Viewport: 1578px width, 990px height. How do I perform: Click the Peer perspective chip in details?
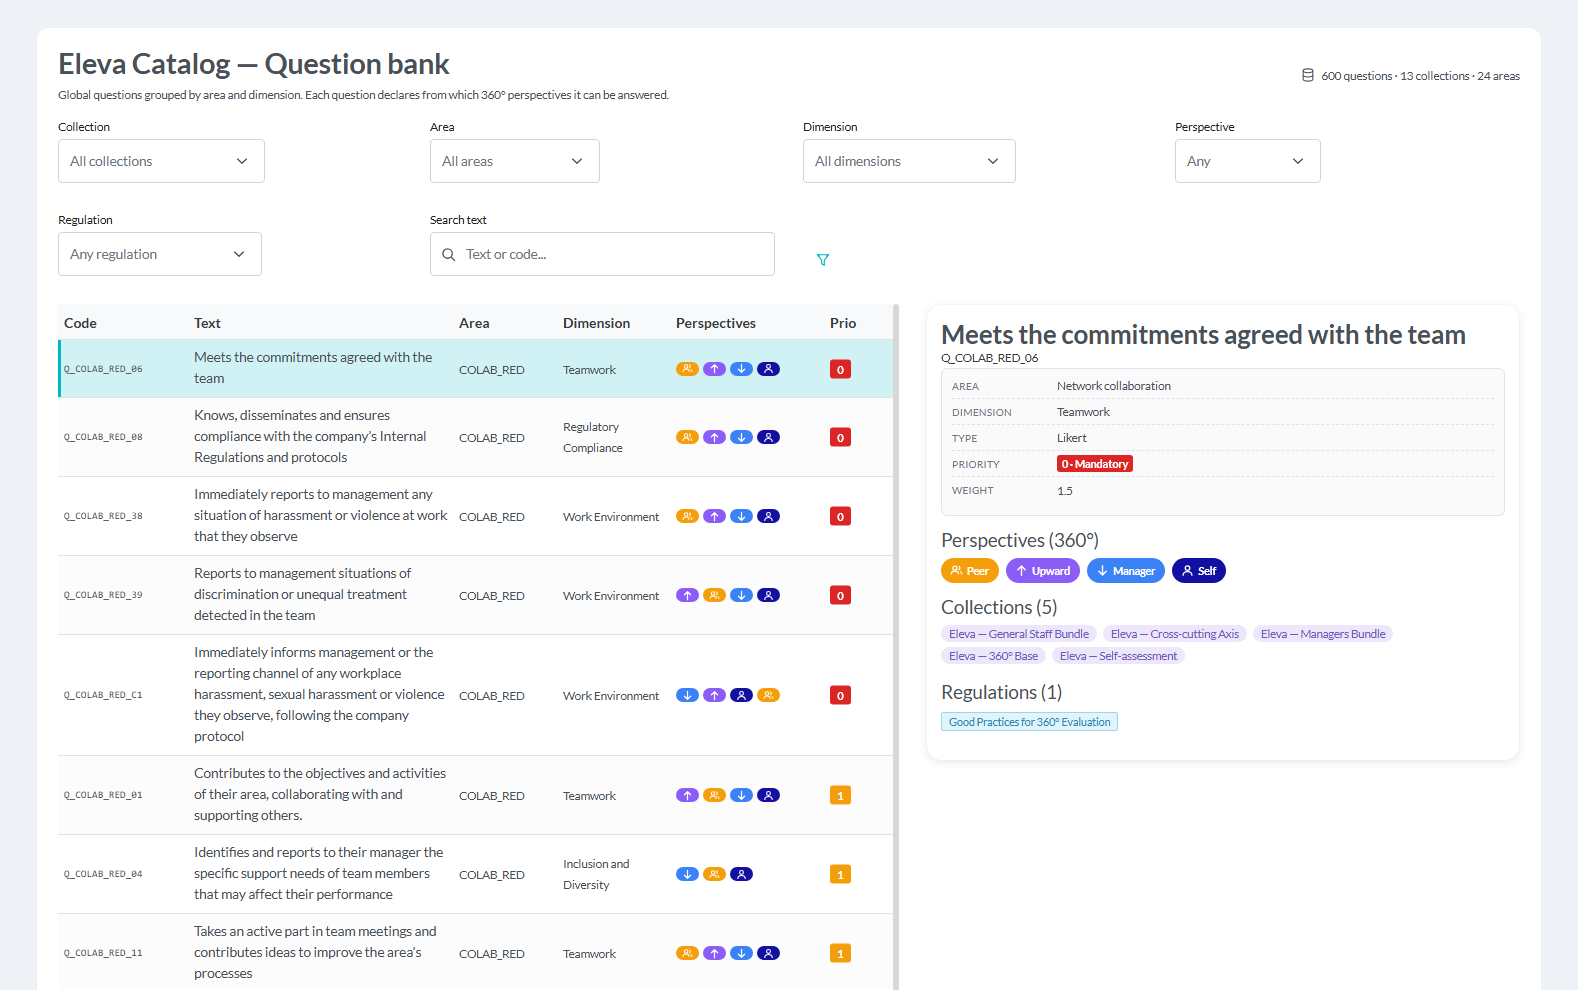[x=970, y=571]
